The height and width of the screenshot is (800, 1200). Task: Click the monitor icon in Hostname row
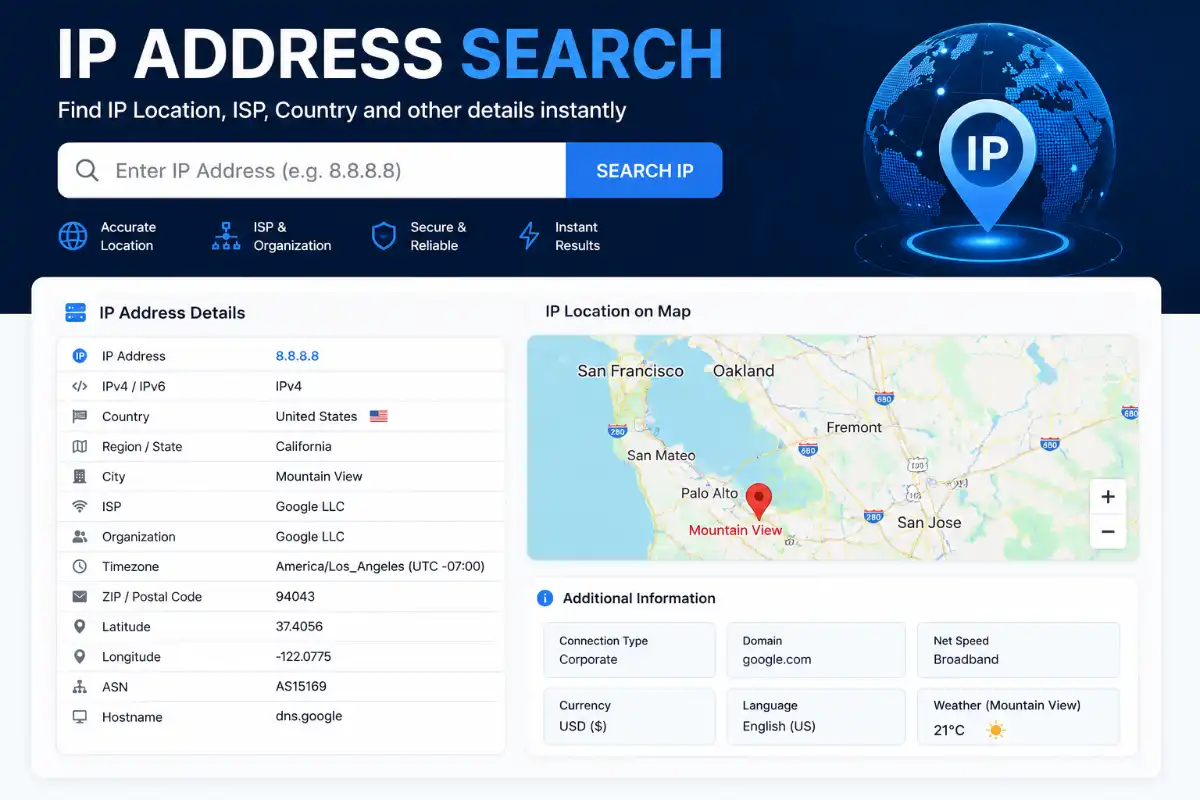click(x=80, y=716)
